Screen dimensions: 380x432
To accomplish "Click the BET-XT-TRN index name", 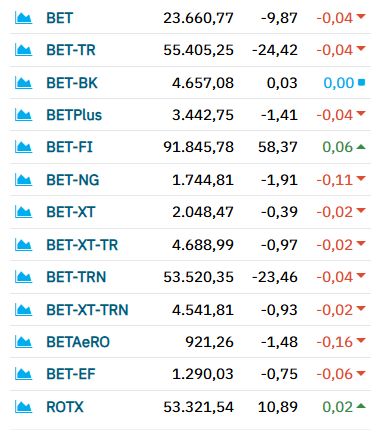I will [x=87, y=310].
